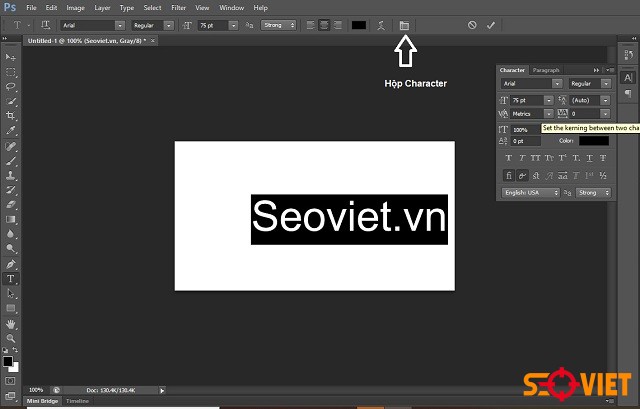Open the Window menu
640x409 pixels.
click(231, 8)
